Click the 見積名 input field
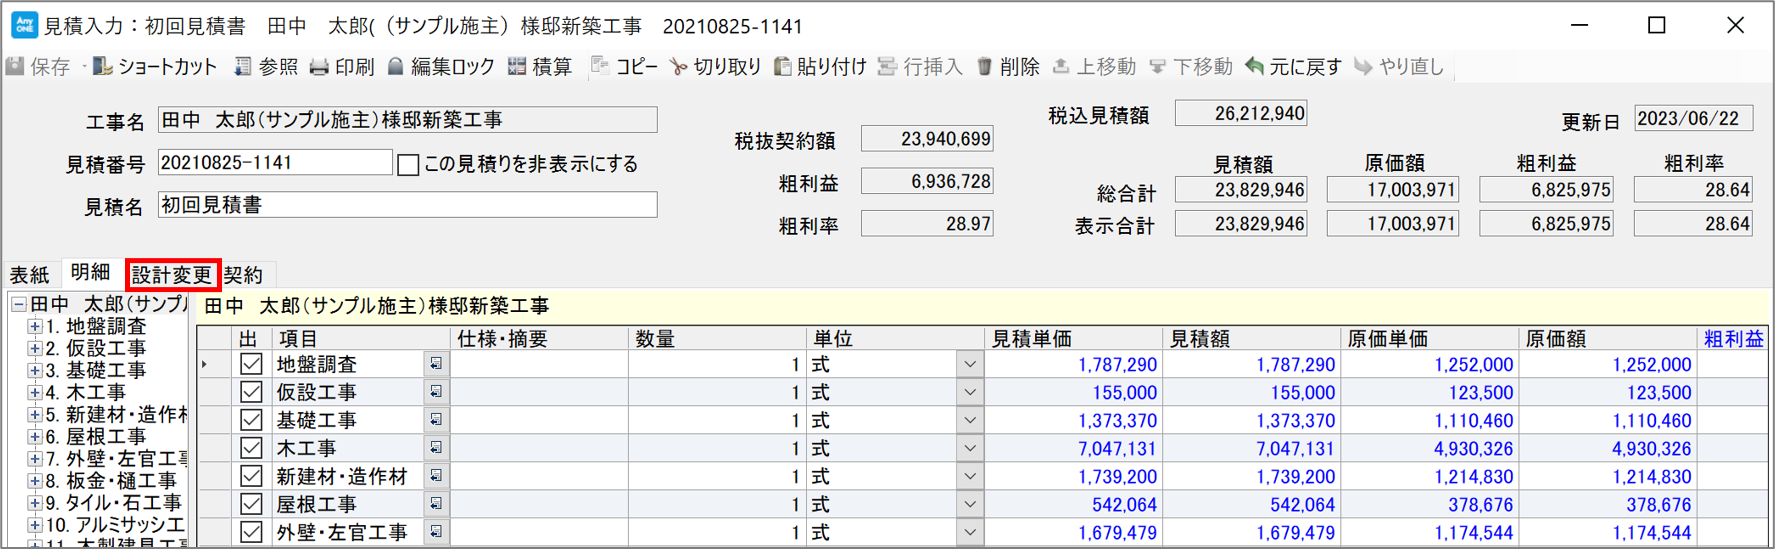The width and height of the screenshot is (1775, 549). coord(407,205)
